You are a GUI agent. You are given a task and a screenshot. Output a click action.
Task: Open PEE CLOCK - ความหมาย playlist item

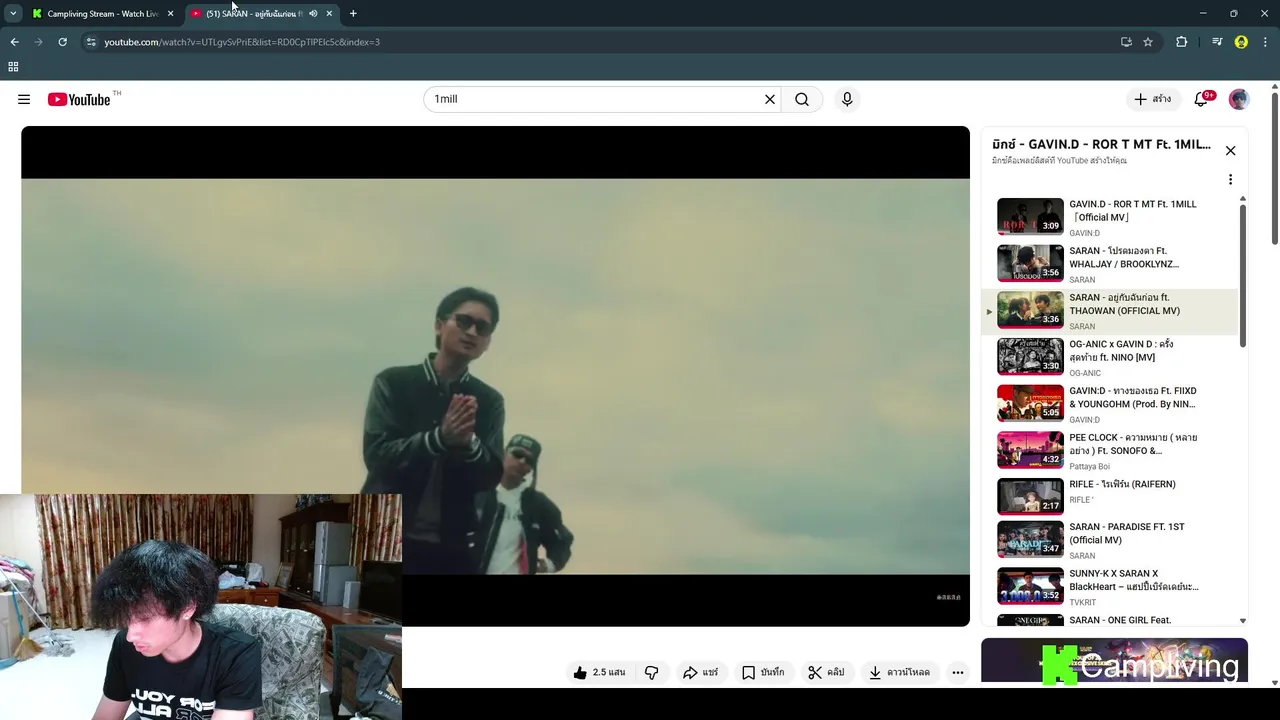tap(1110, 450)
